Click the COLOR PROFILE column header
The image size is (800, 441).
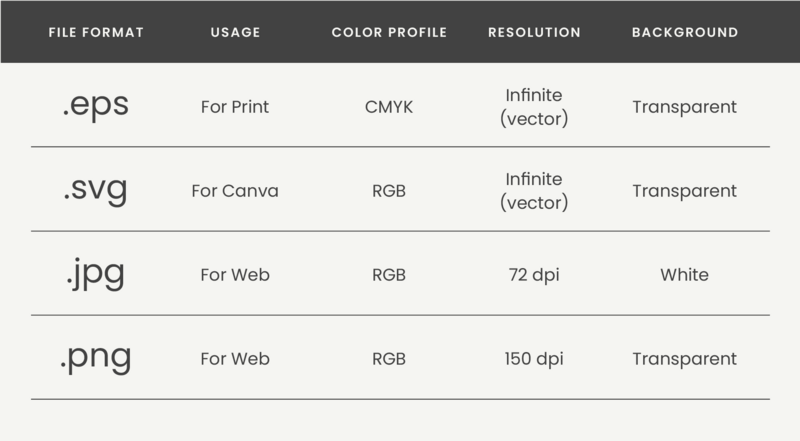point(389,32)
